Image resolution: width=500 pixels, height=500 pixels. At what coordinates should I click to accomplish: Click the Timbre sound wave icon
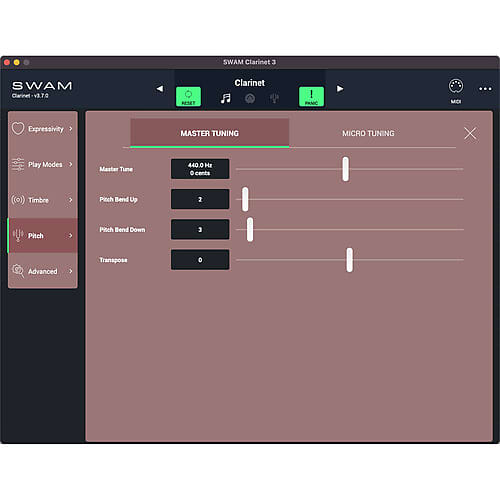pyautogui.click(x=18, y=200)
